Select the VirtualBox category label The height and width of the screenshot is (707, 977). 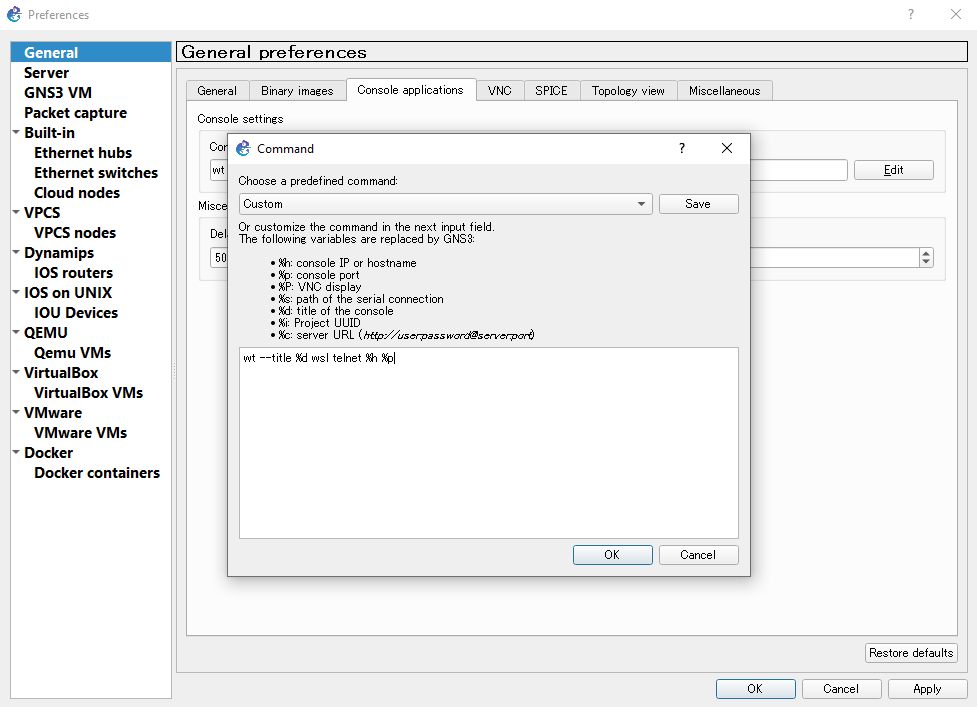[61, 372]
